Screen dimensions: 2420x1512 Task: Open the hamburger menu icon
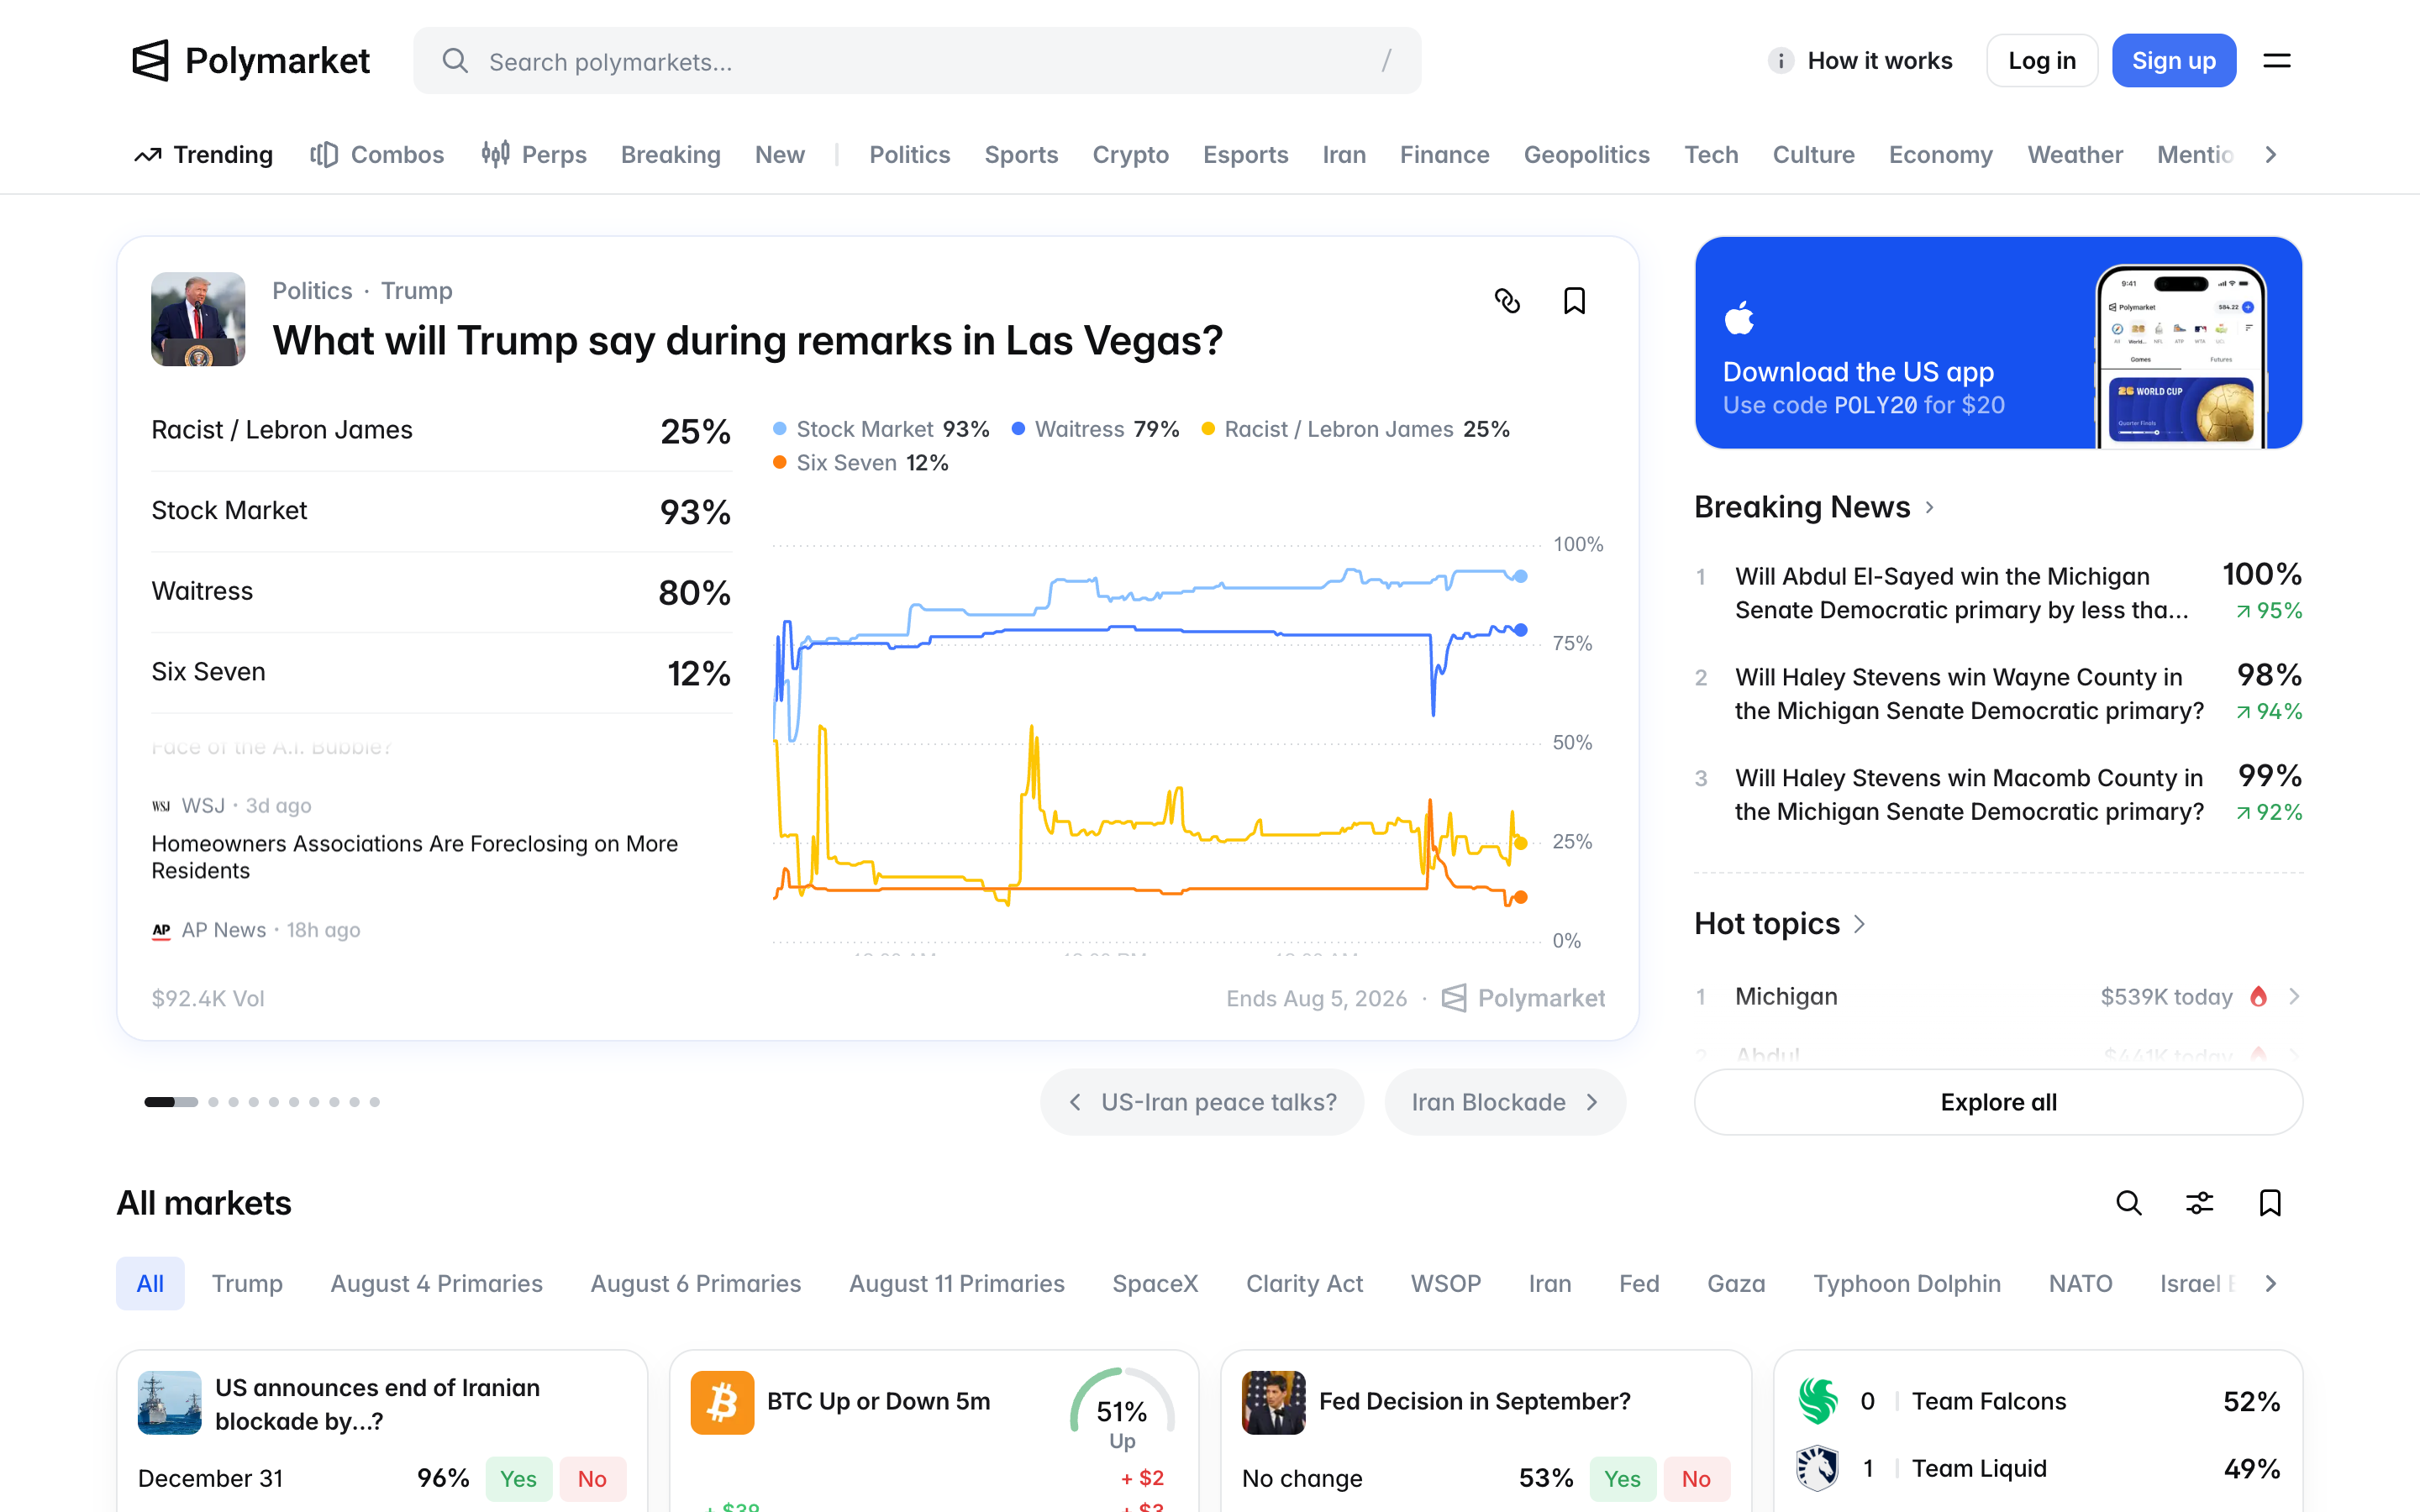(x=2277, y=61)
